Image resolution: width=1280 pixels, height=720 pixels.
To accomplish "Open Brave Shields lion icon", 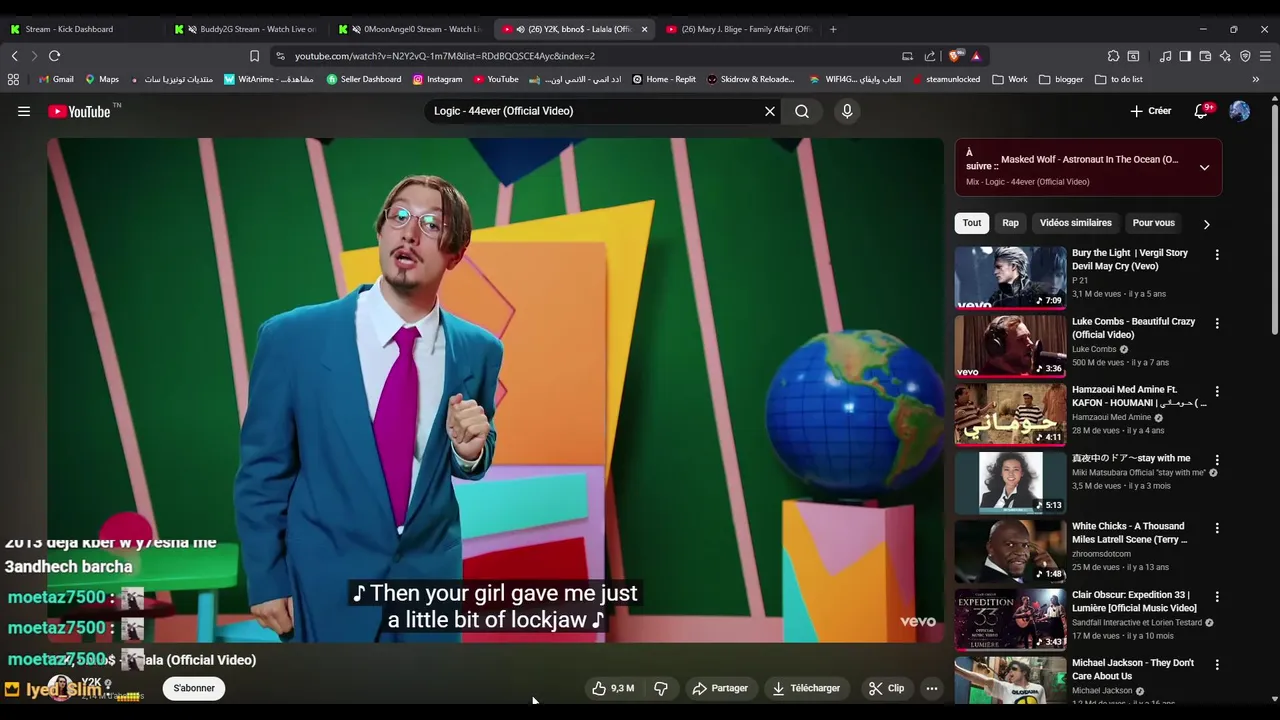I will tap(957, 56).
